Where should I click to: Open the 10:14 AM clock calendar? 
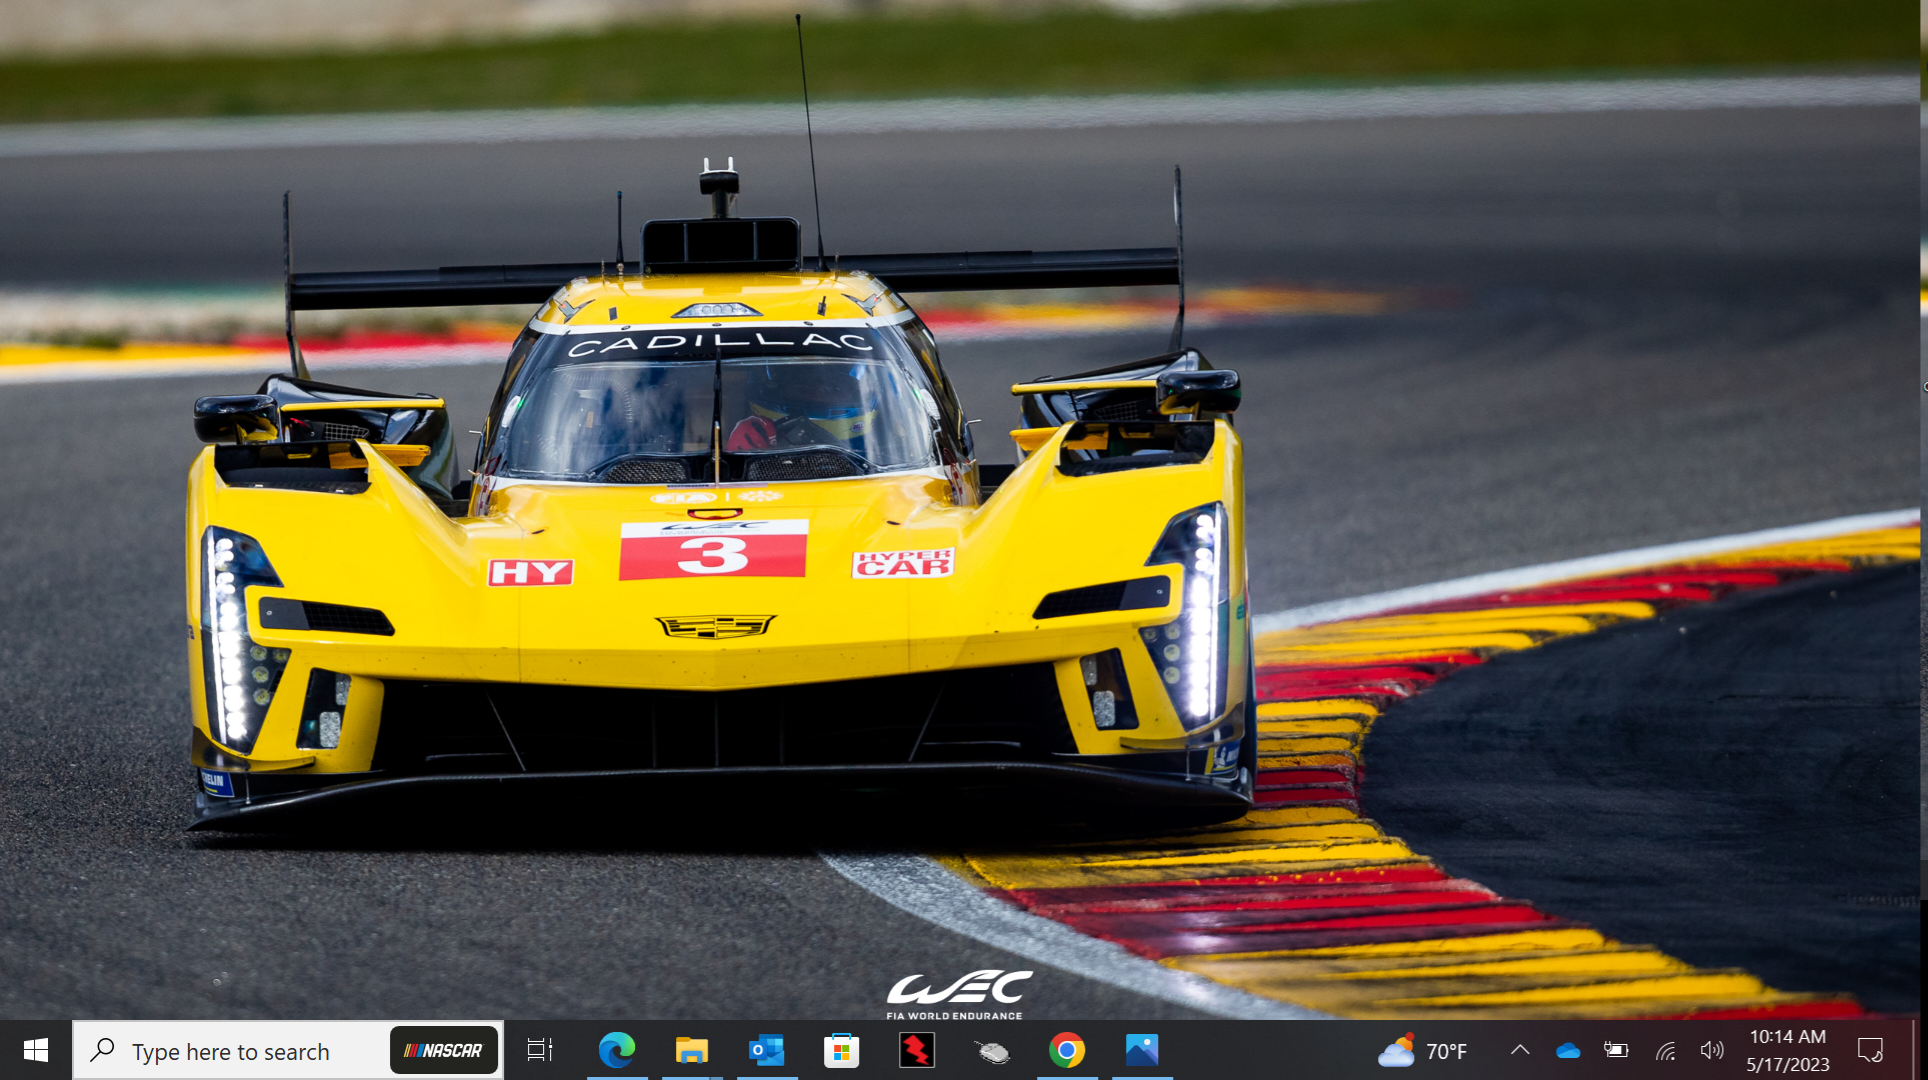click(1788, 1050)
